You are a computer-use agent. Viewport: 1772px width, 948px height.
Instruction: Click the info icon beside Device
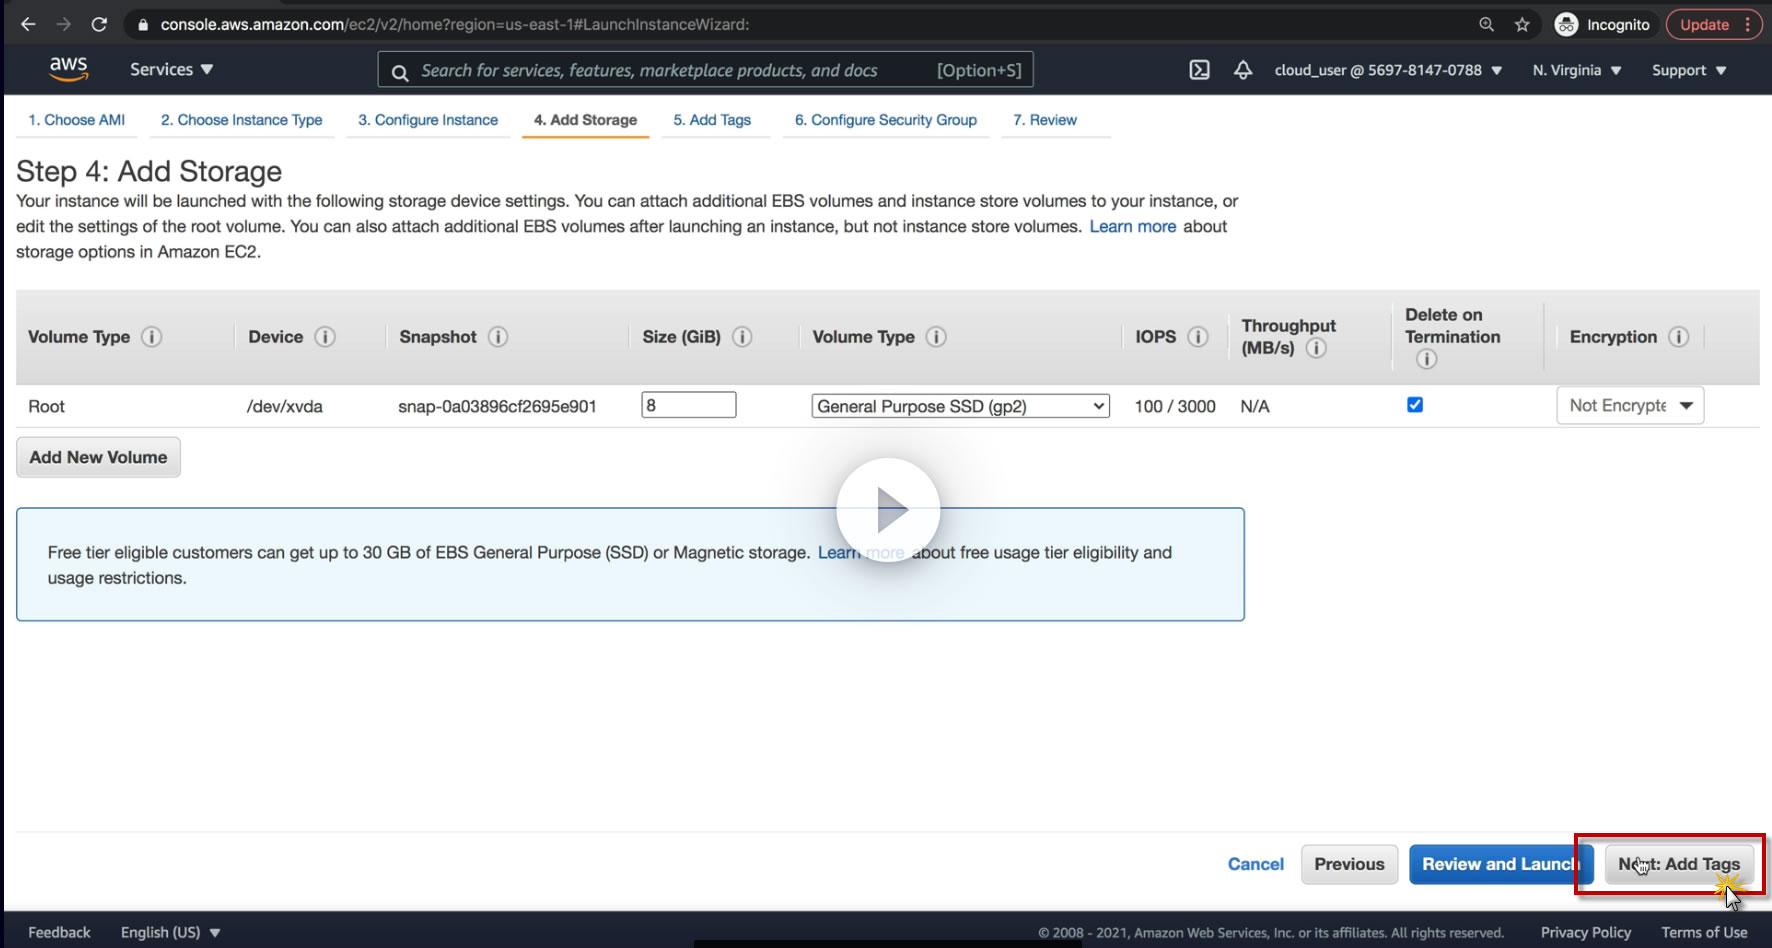[325, 337]
